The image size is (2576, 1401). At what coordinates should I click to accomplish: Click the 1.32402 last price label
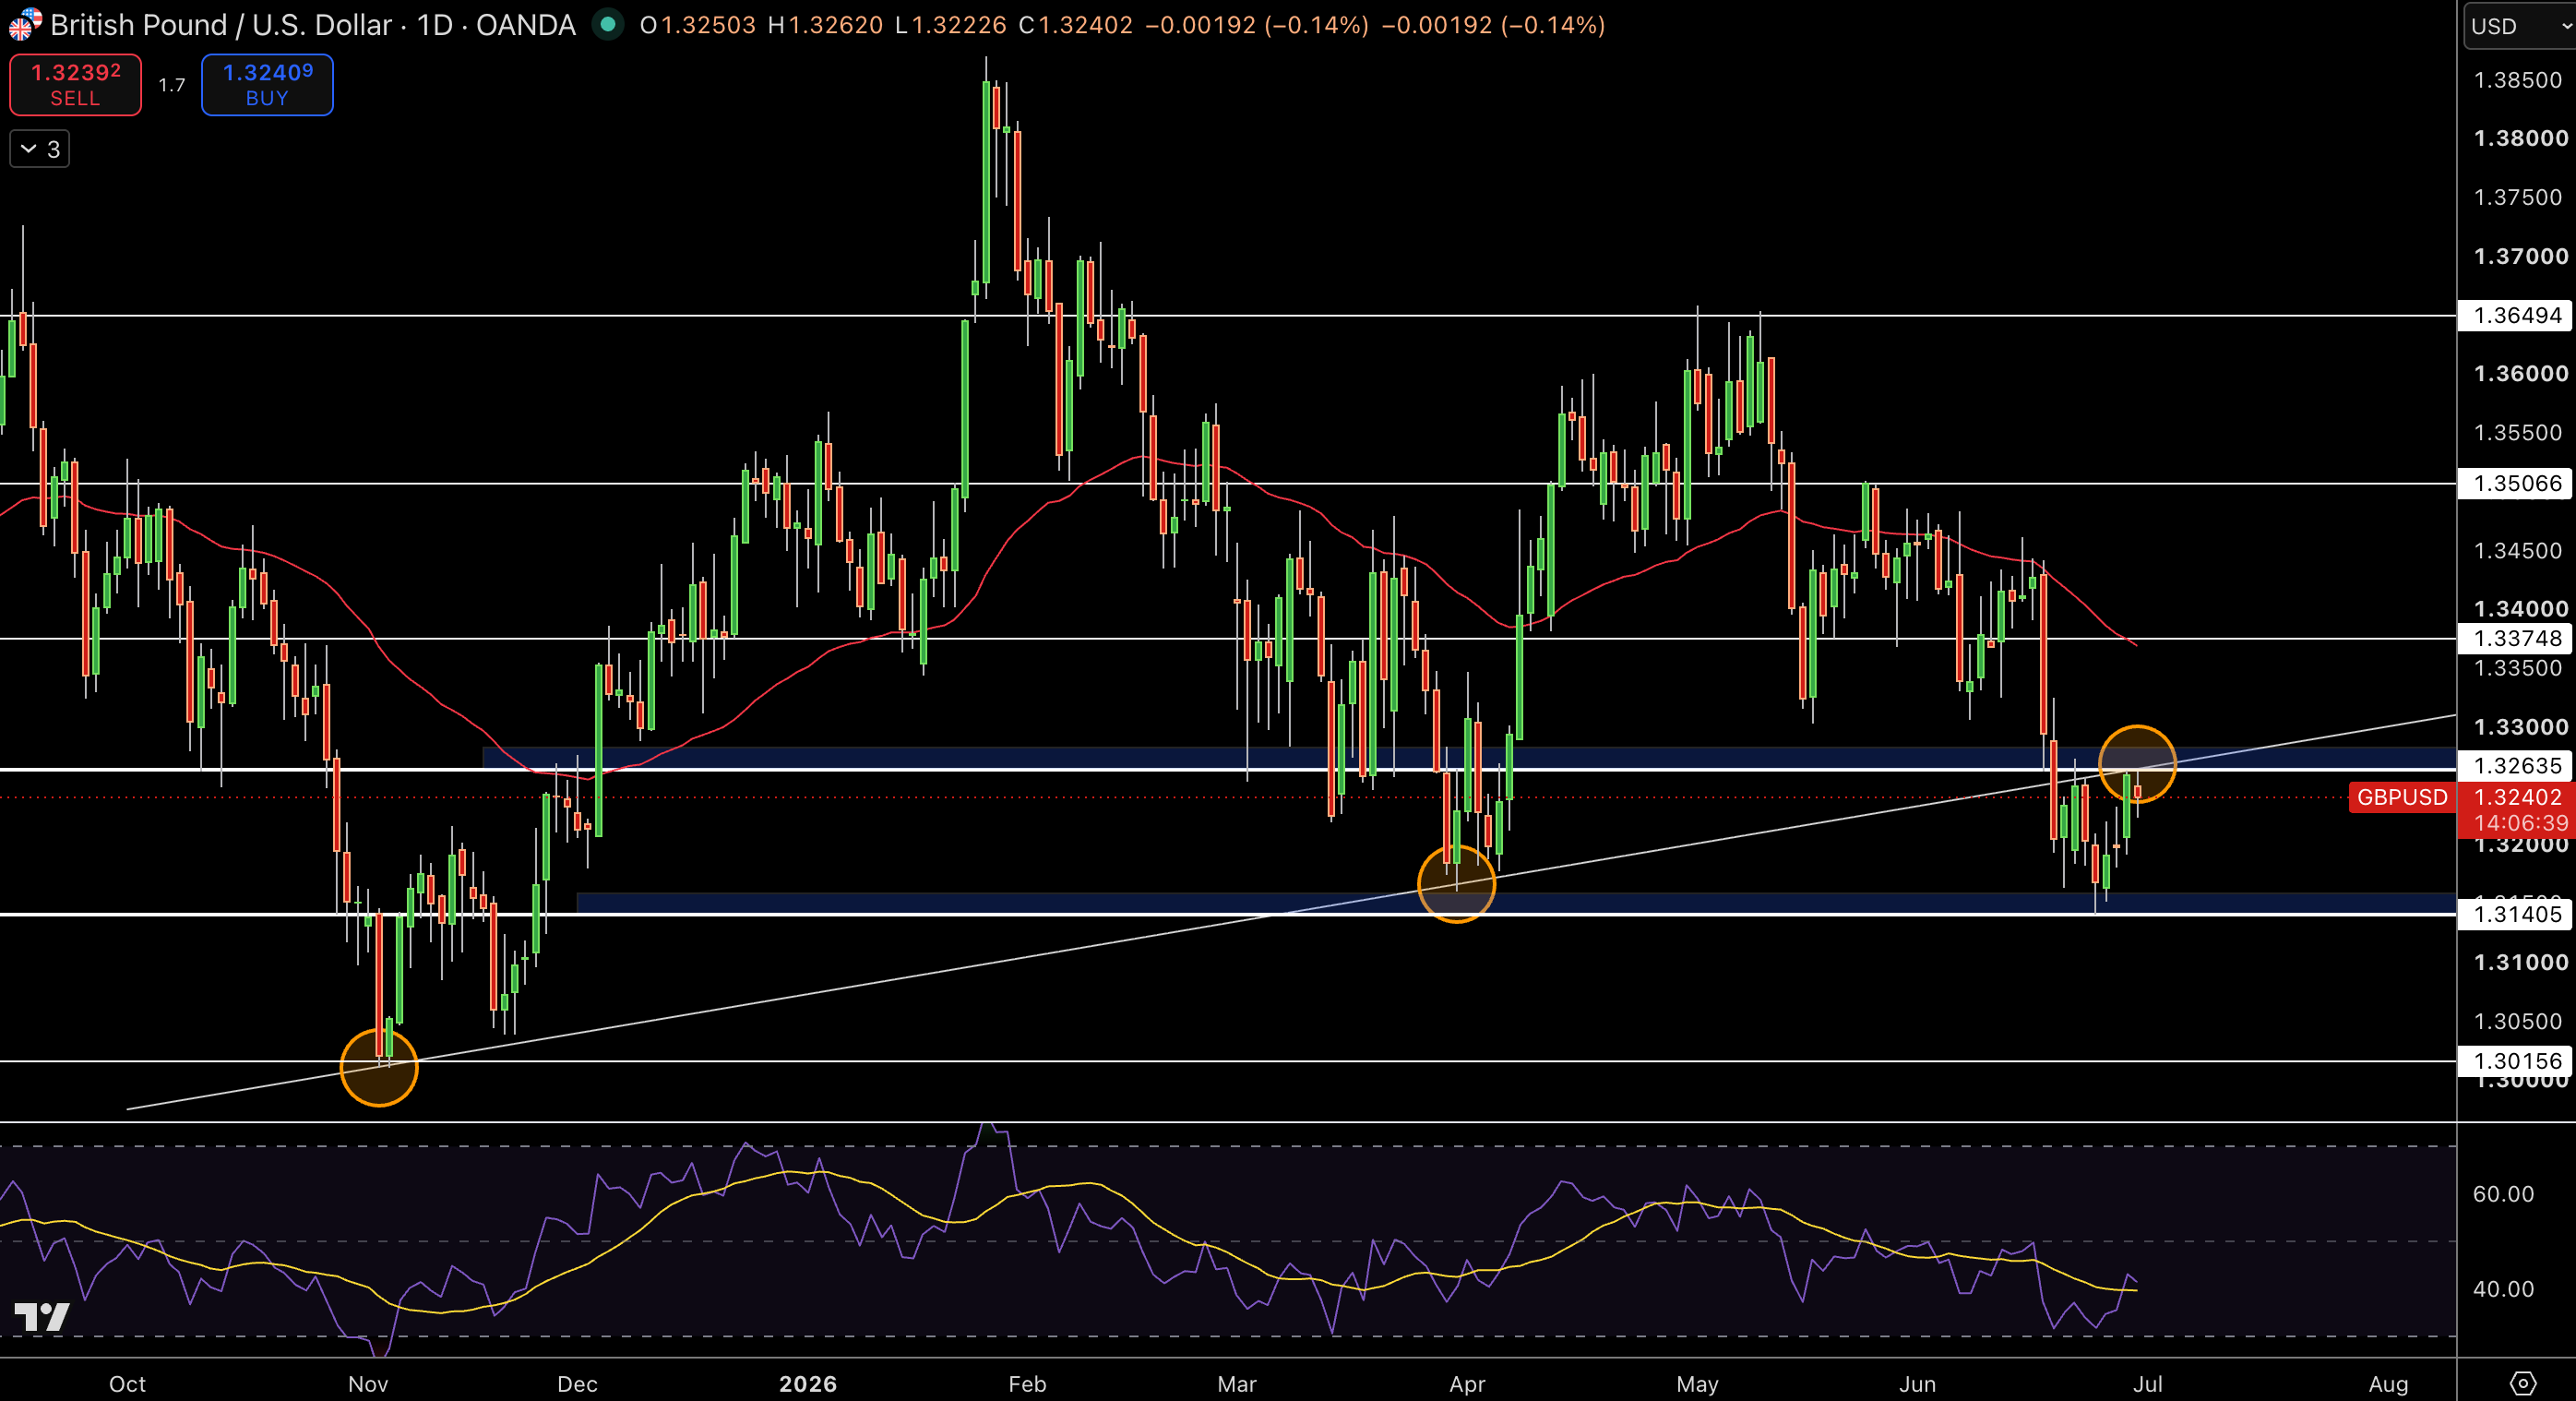click(2518, 797)
